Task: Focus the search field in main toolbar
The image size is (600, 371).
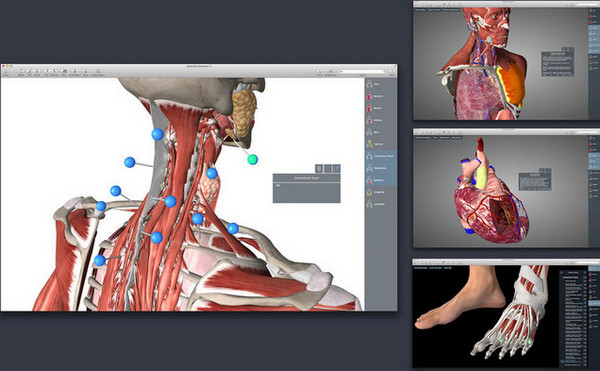Action: pos(362,72)
